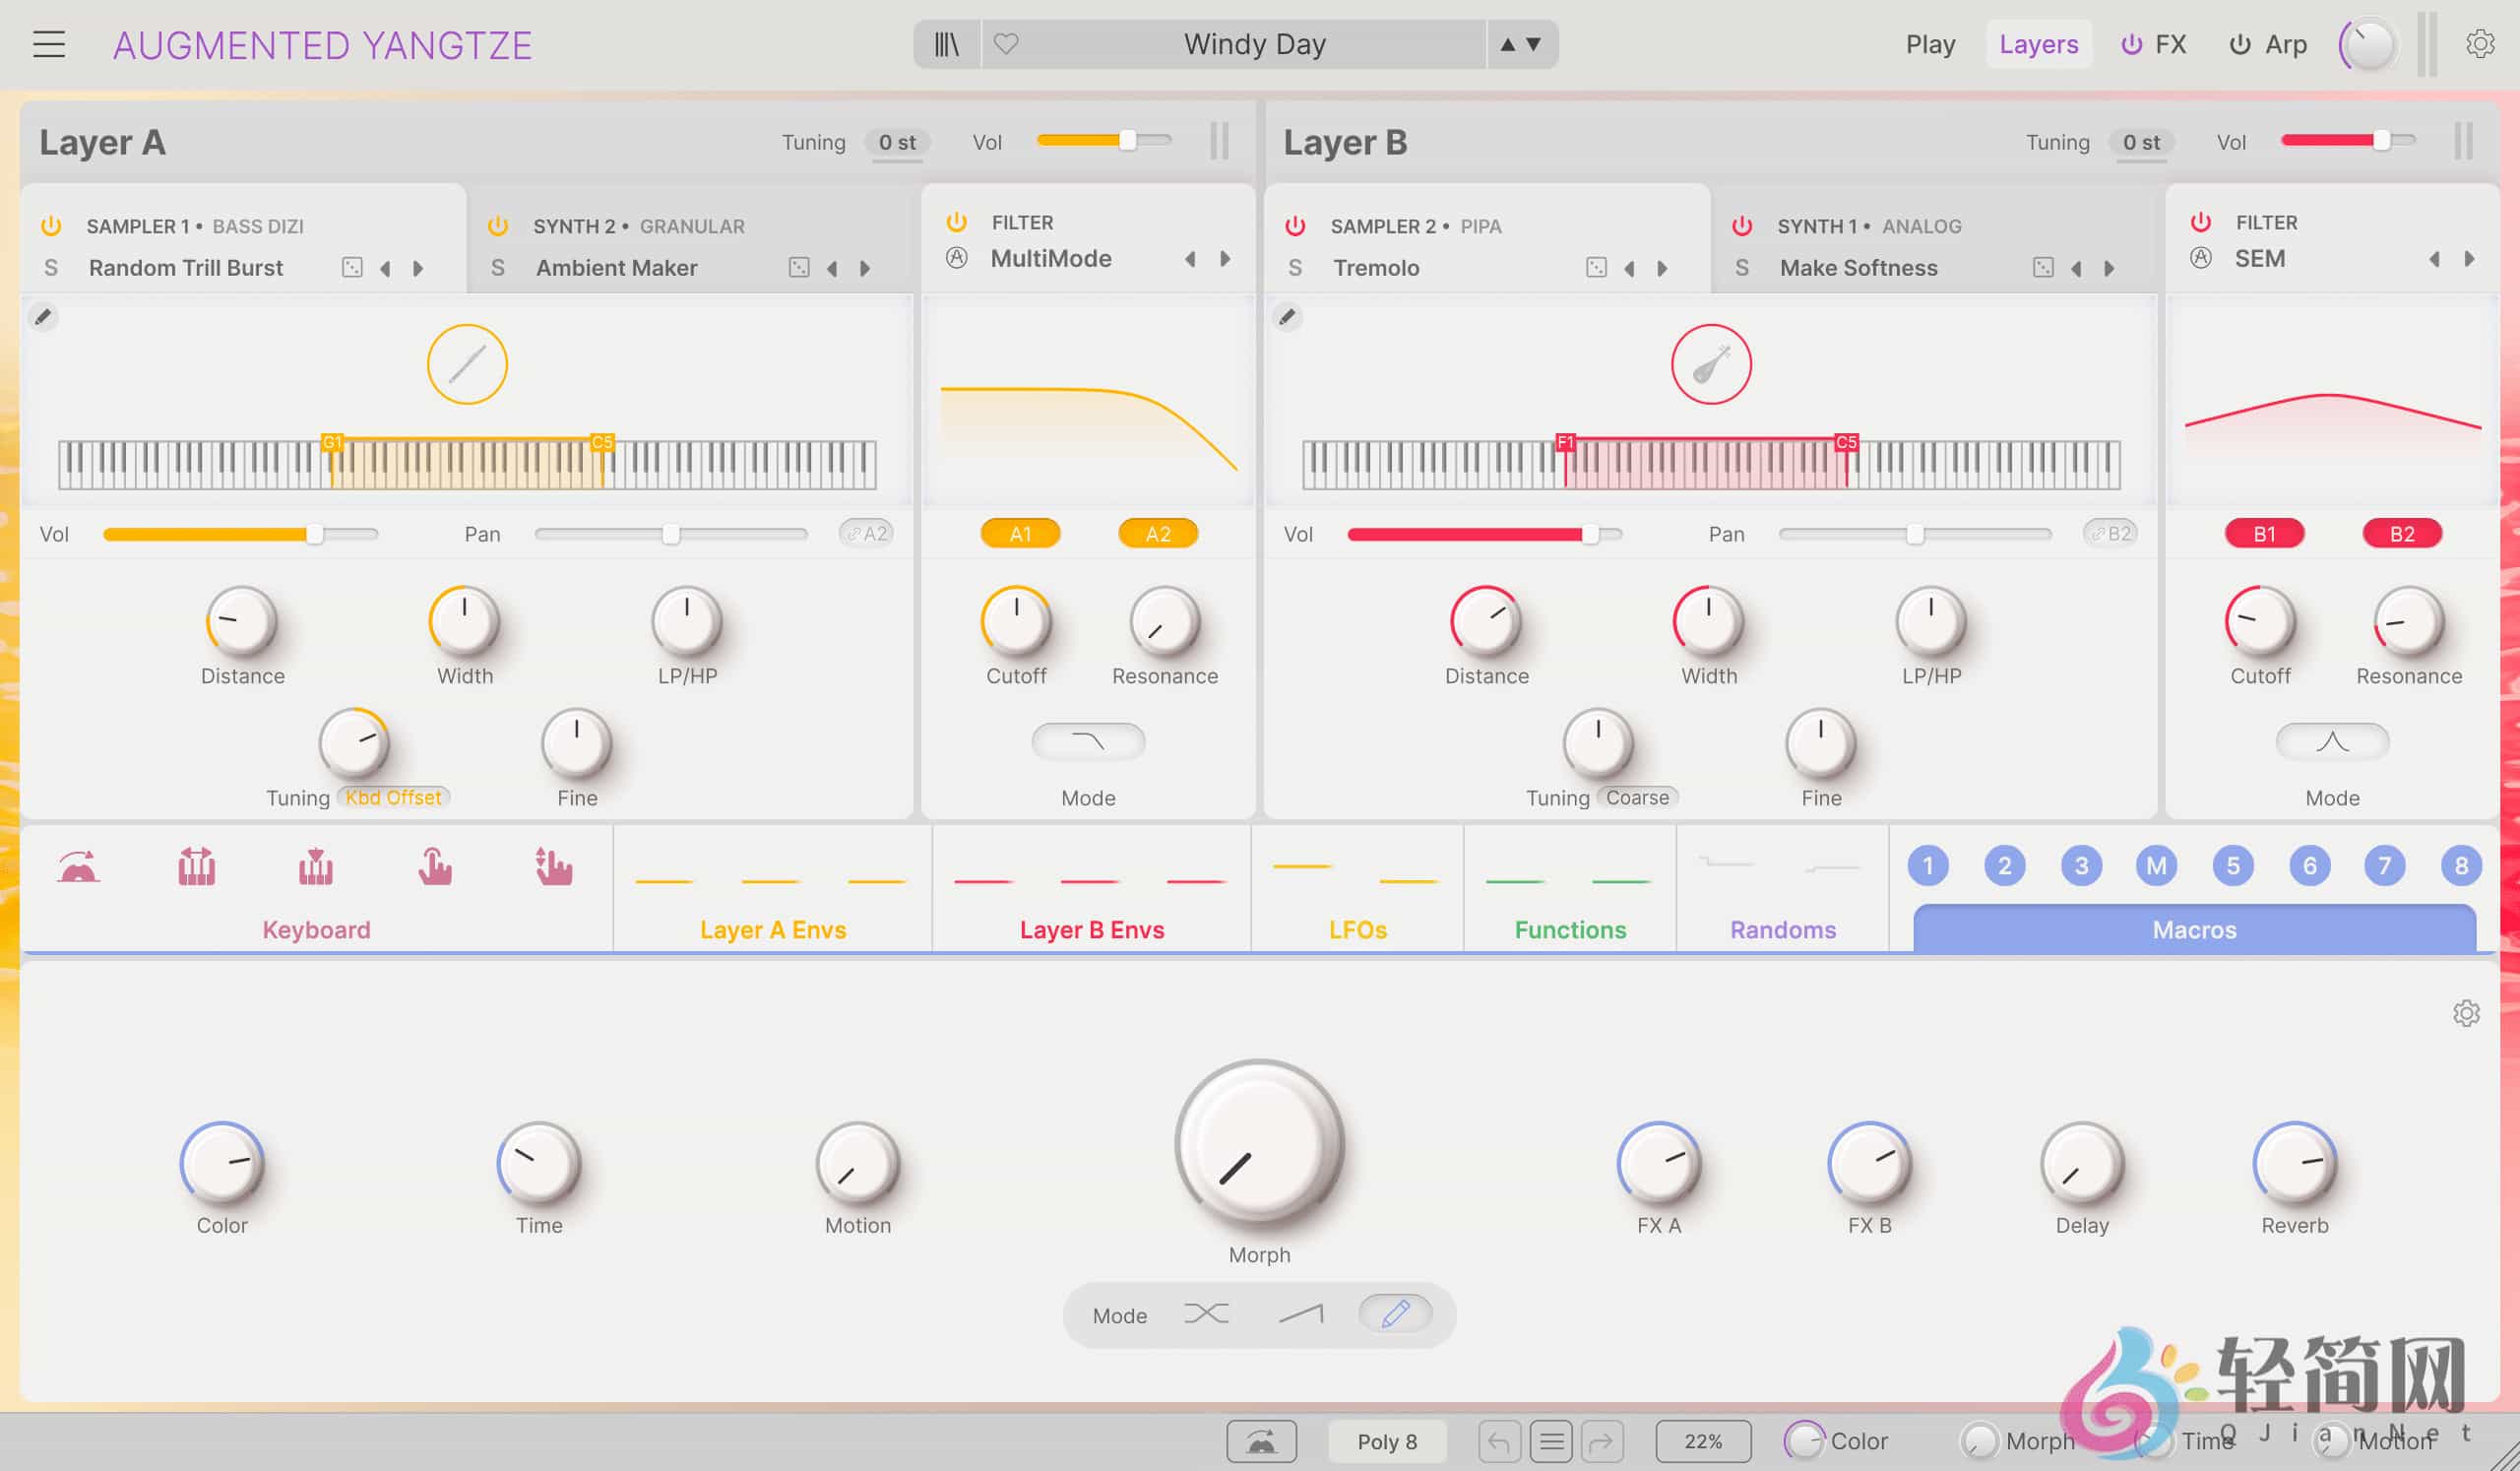Image resolution: width=2520 pixels, height=1471 pixels.
Task: Randomize Sampler 1 with the dice icon
Action: coord(352,267)
